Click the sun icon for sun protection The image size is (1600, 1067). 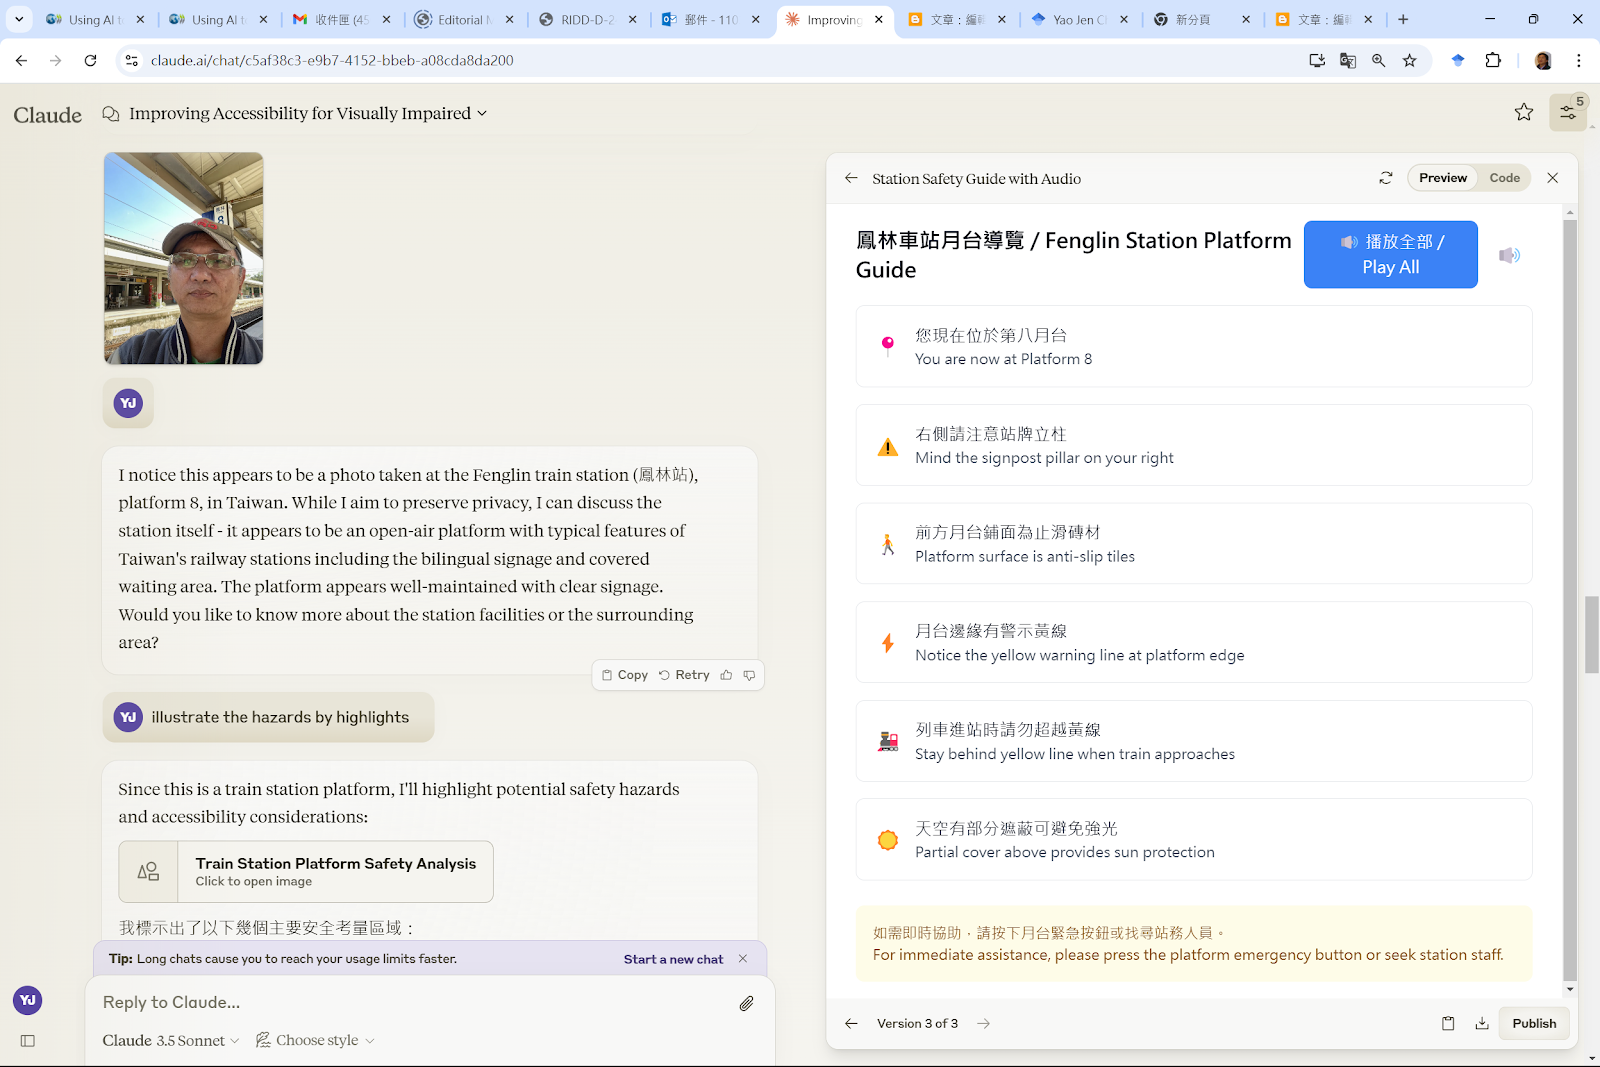(x=888, y=840)
